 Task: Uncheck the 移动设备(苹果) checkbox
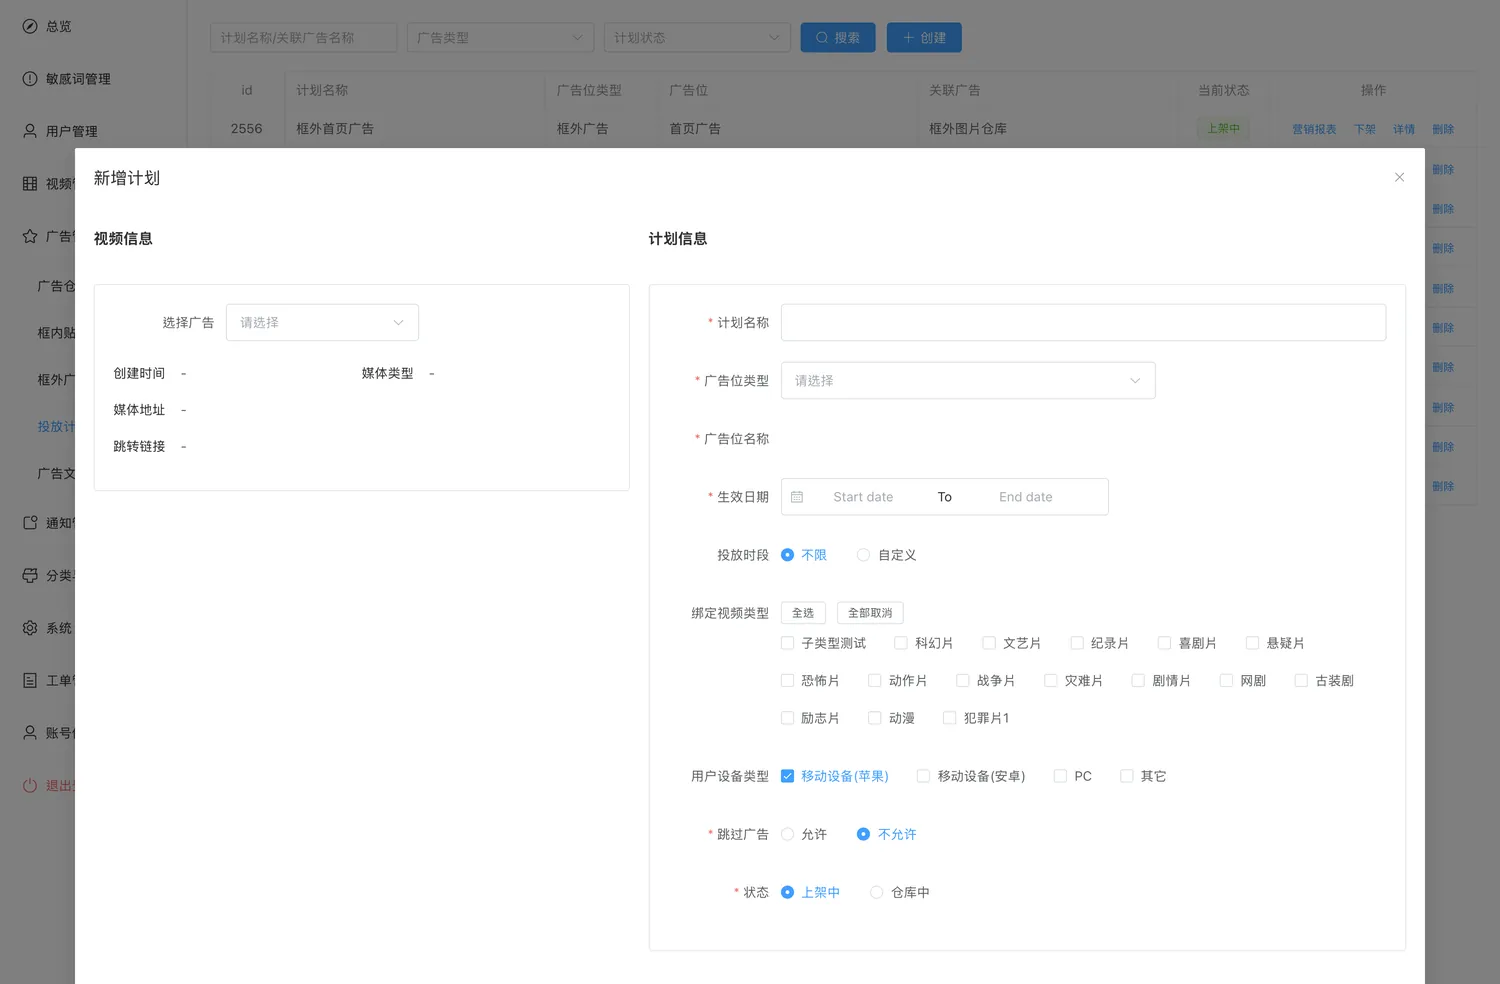tap(787, 776)
